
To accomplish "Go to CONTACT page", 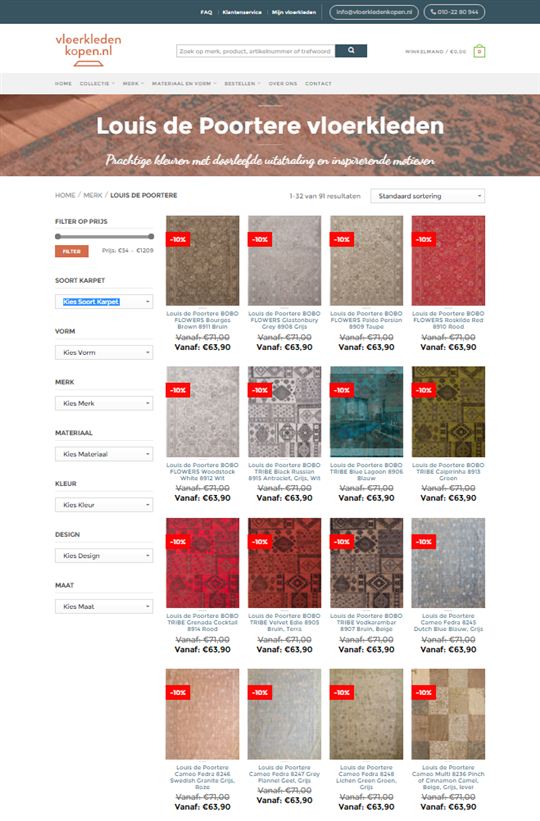I will 318,83.
